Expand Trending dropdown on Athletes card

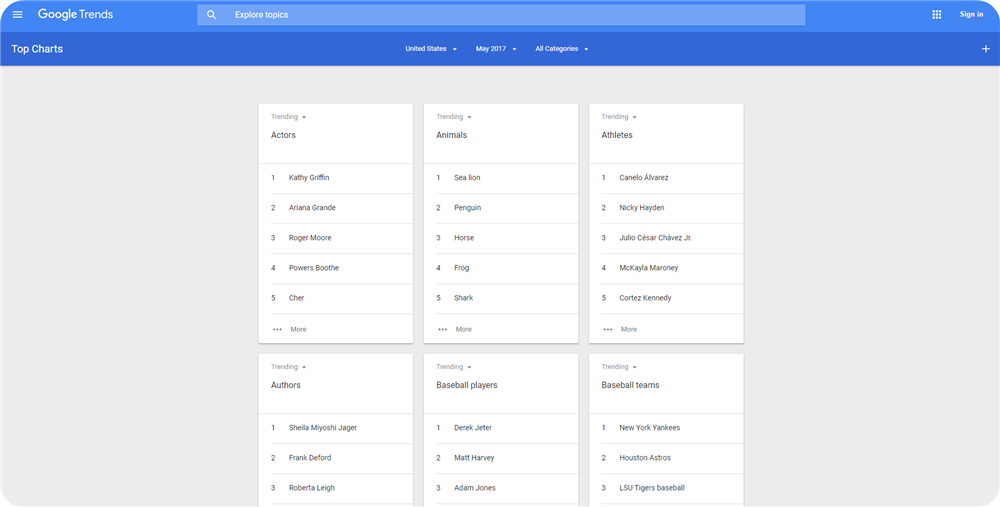point(619,117)
